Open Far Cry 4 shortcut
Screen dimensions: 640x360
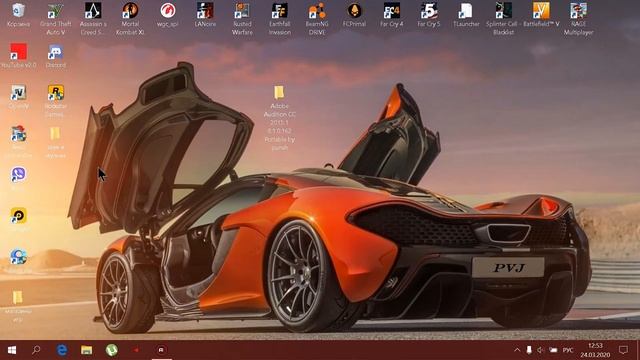pos(391,11)
